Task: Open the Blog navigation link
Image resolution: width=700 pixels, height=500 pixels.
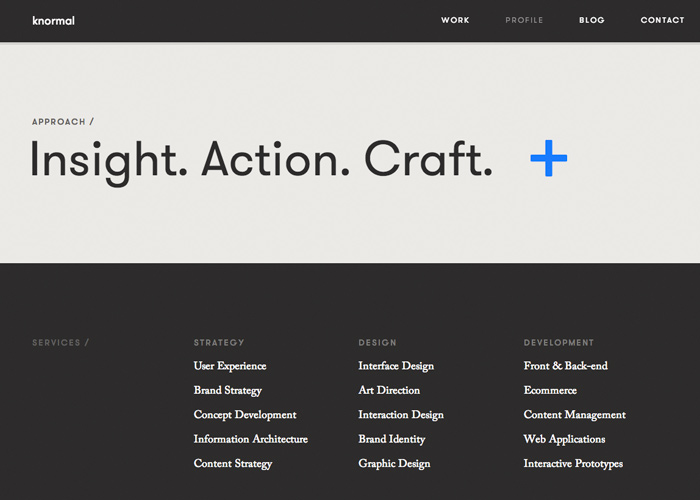Action: [591, 20]
